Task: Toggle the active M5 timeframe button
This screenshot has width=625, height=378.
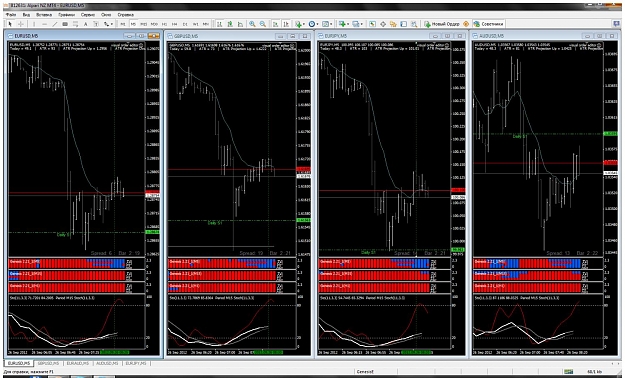Action: coord(133,24)
